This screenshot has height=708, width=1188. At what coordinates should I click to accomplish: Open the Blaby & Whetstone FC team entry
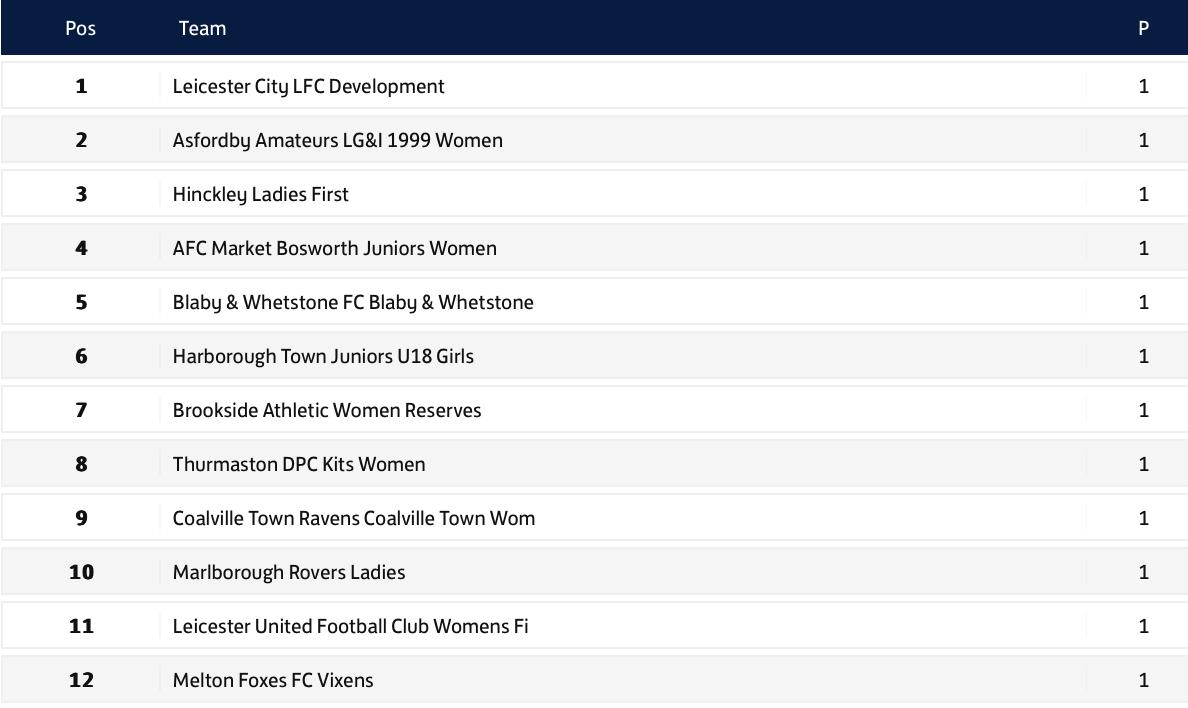(x=353, y=302)
